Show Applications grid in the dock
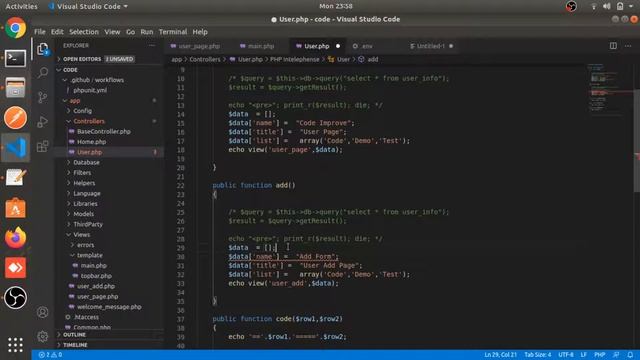This screenshot has height=360, width=640. coord(16,345)
